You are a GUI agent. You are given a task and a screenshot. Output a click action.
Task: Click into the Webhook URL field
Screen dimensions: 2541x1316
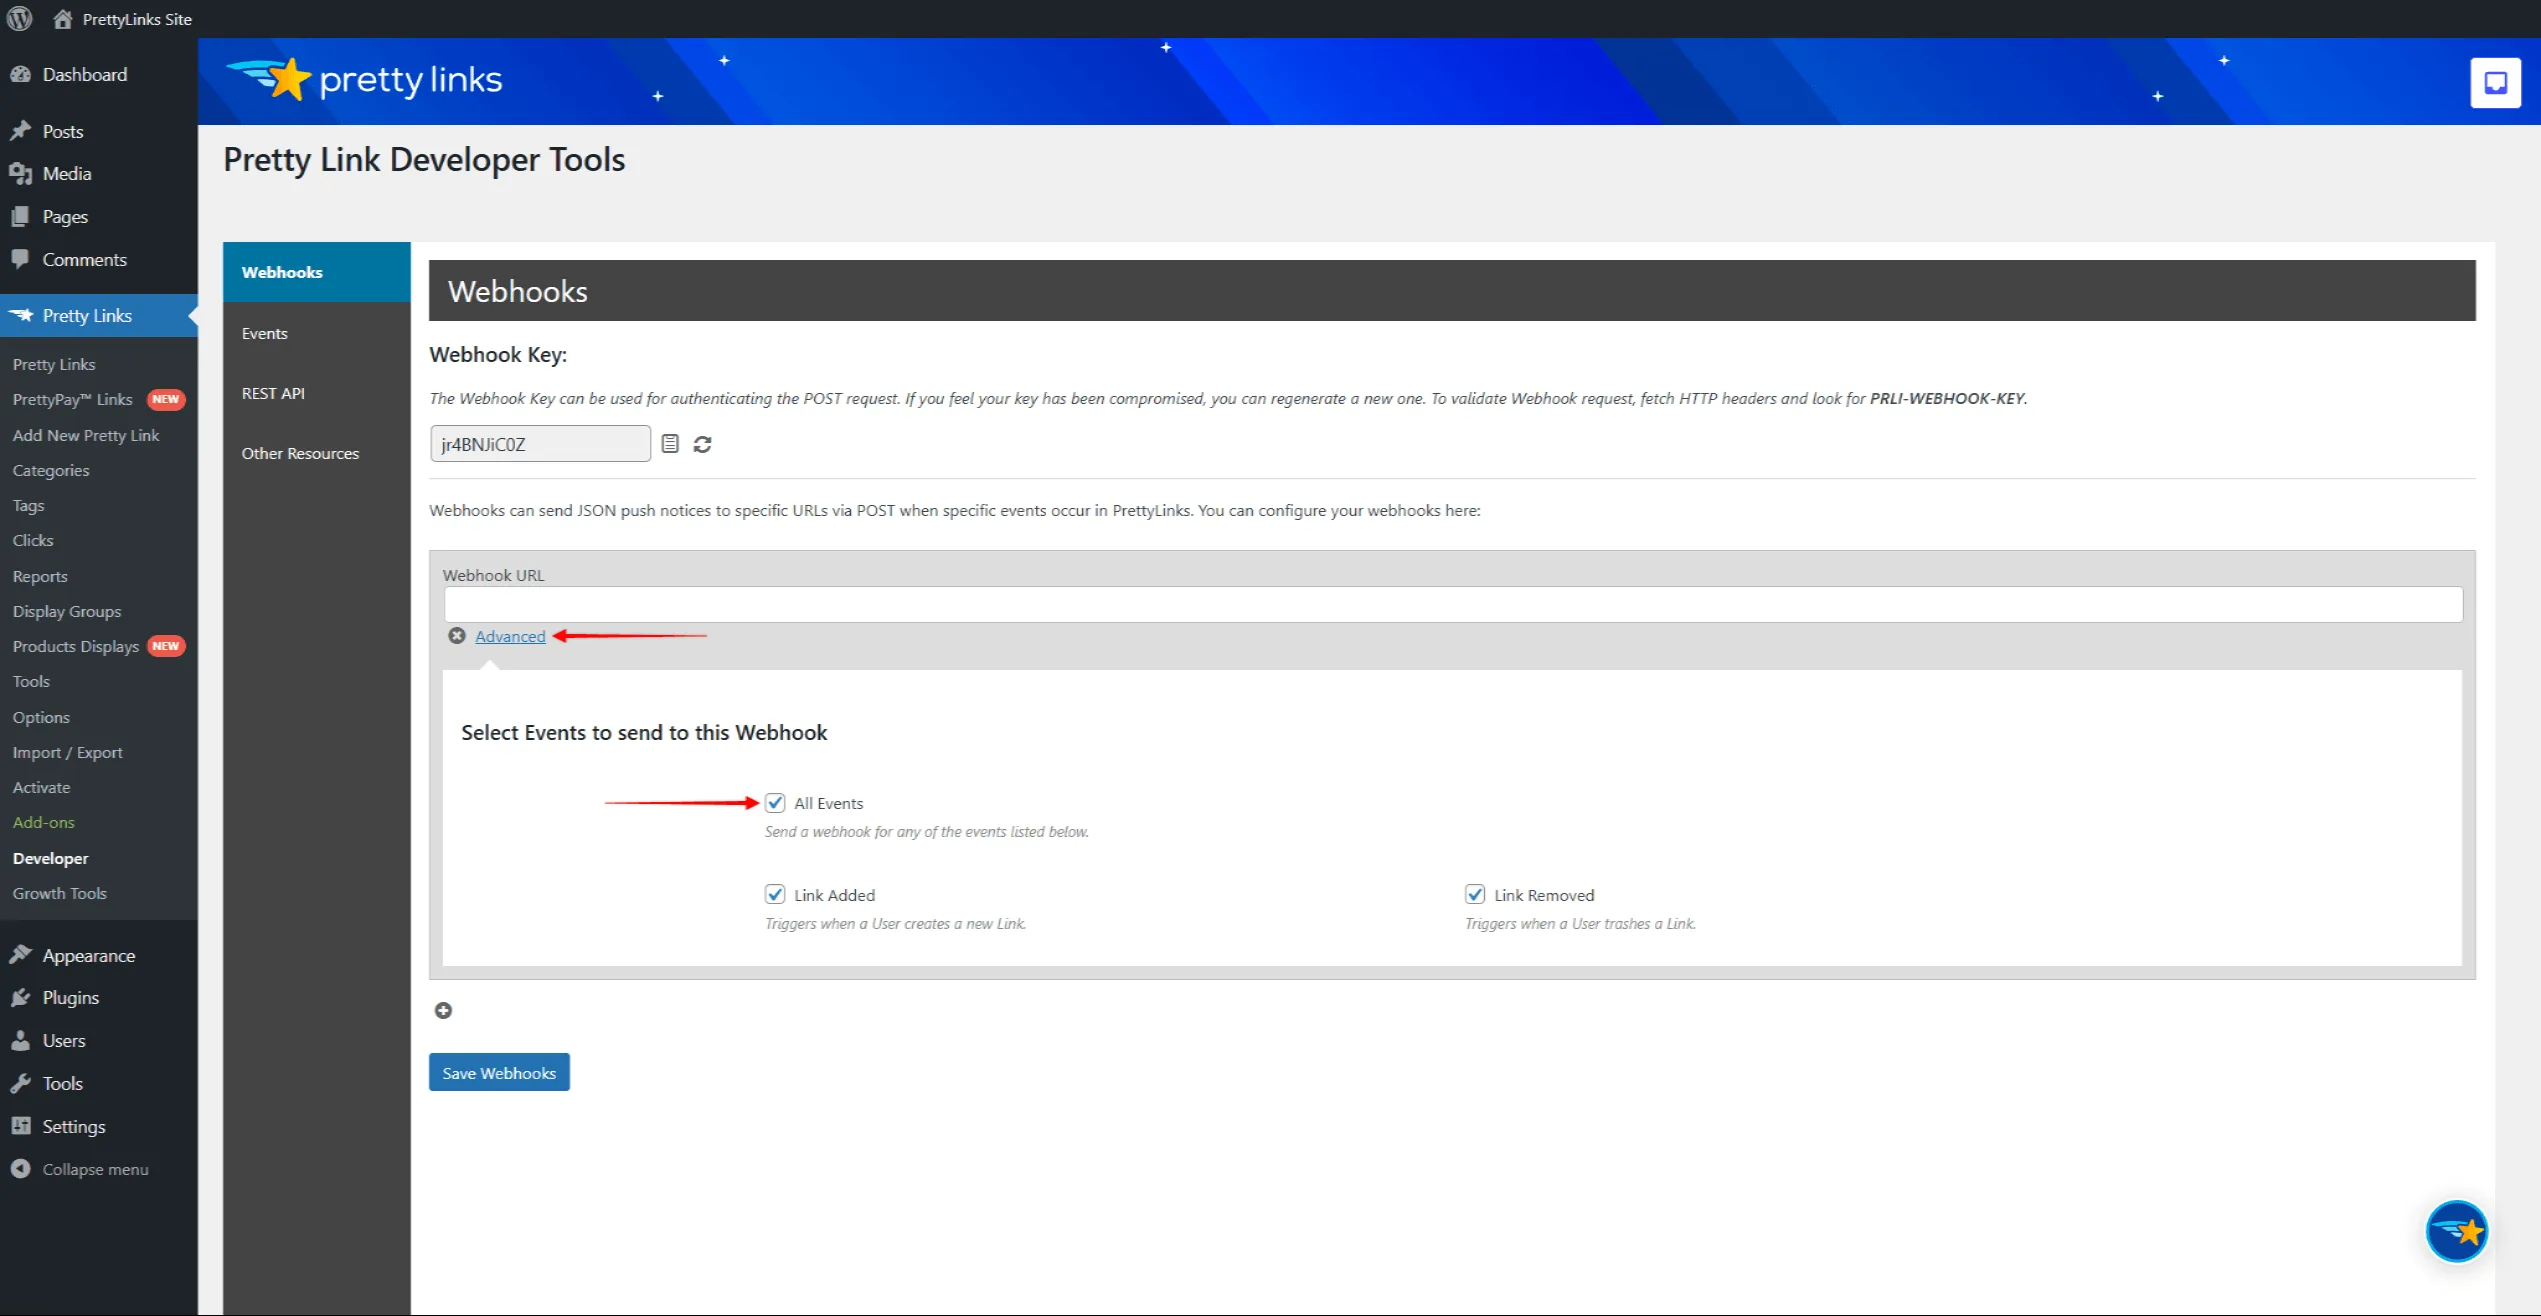(1452, 604)
